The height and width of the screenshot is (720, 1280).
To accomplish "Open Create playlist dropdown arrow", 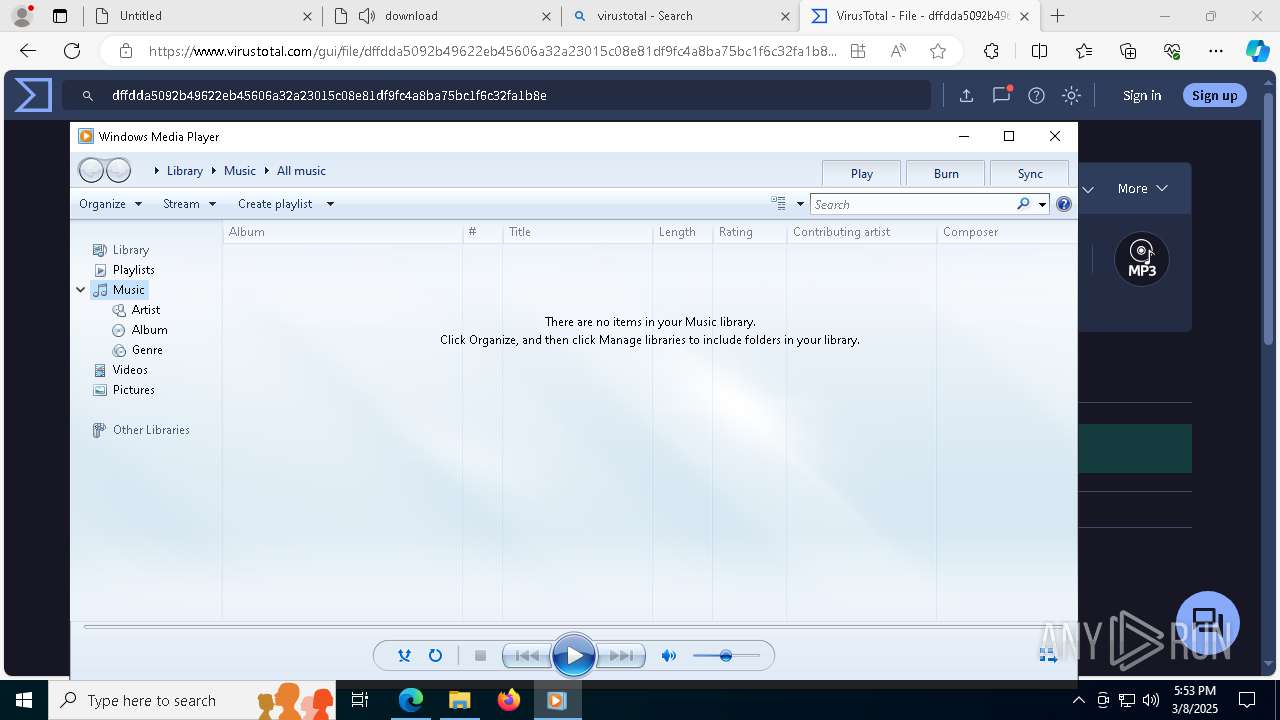I will 330,204.
